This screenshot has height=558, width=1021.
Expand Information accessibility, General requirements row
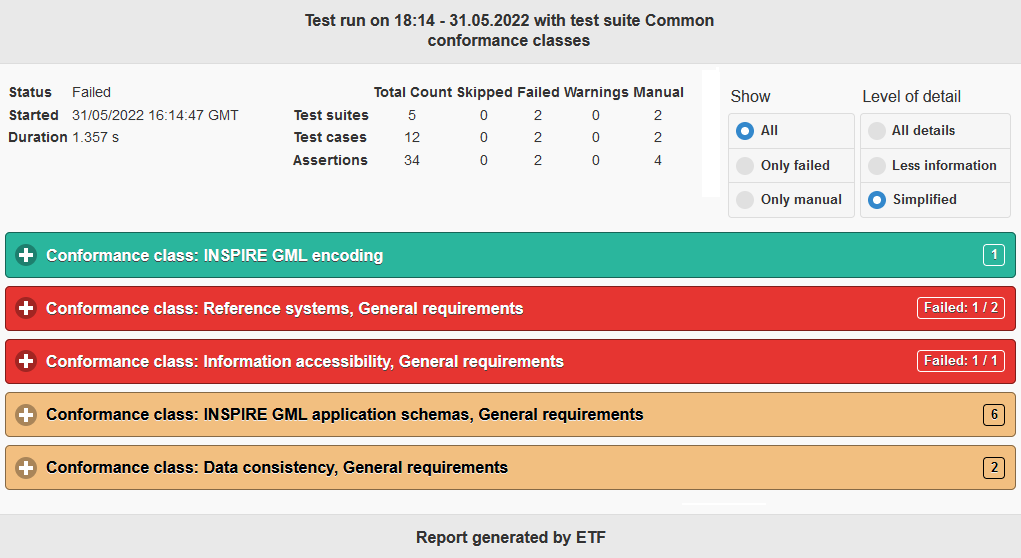[x=510, y=361]
